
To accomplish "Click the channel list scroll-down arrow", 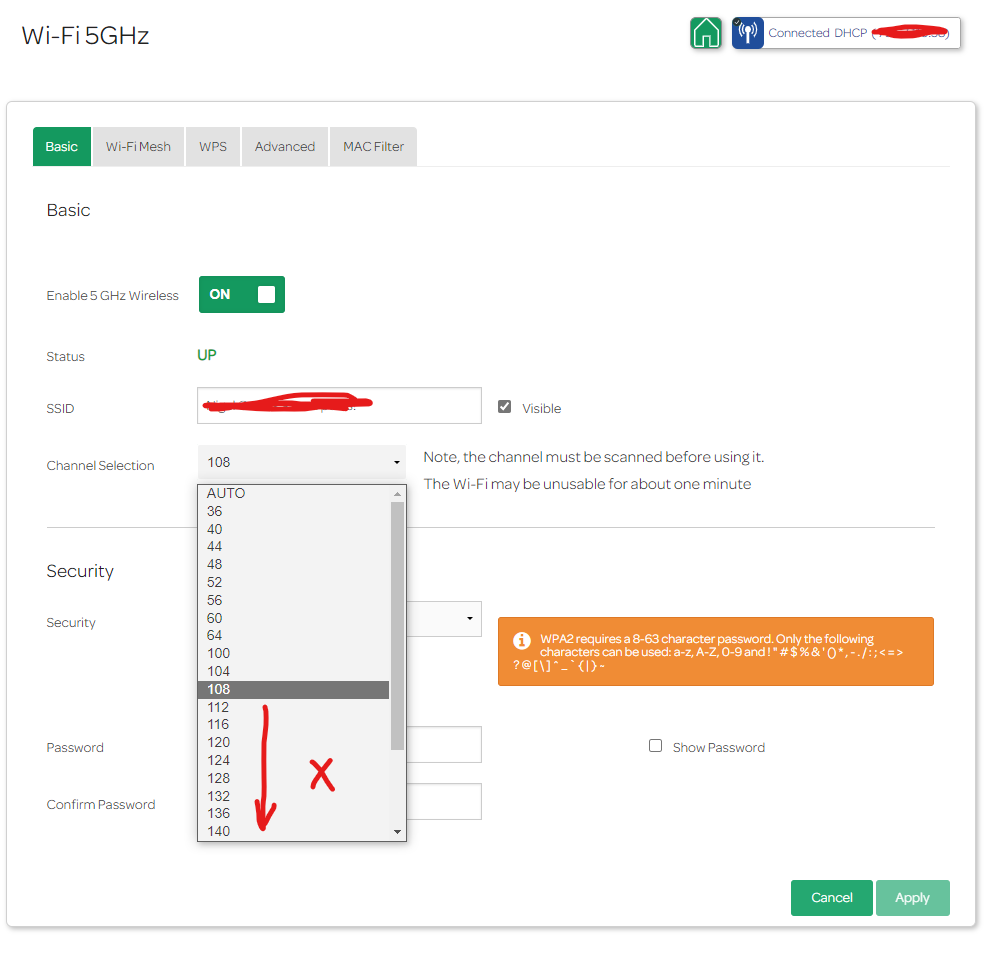I will [397, 832].
